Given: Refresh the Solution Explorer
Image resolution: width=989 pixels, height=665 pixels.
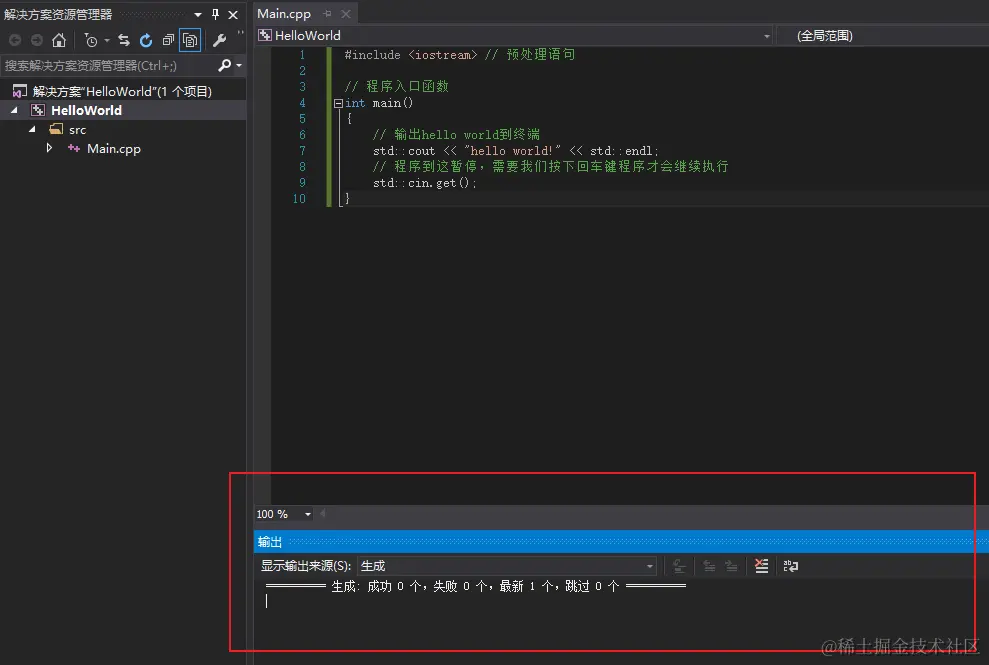Looking at the screenshot, I should [x=146, y=40].
